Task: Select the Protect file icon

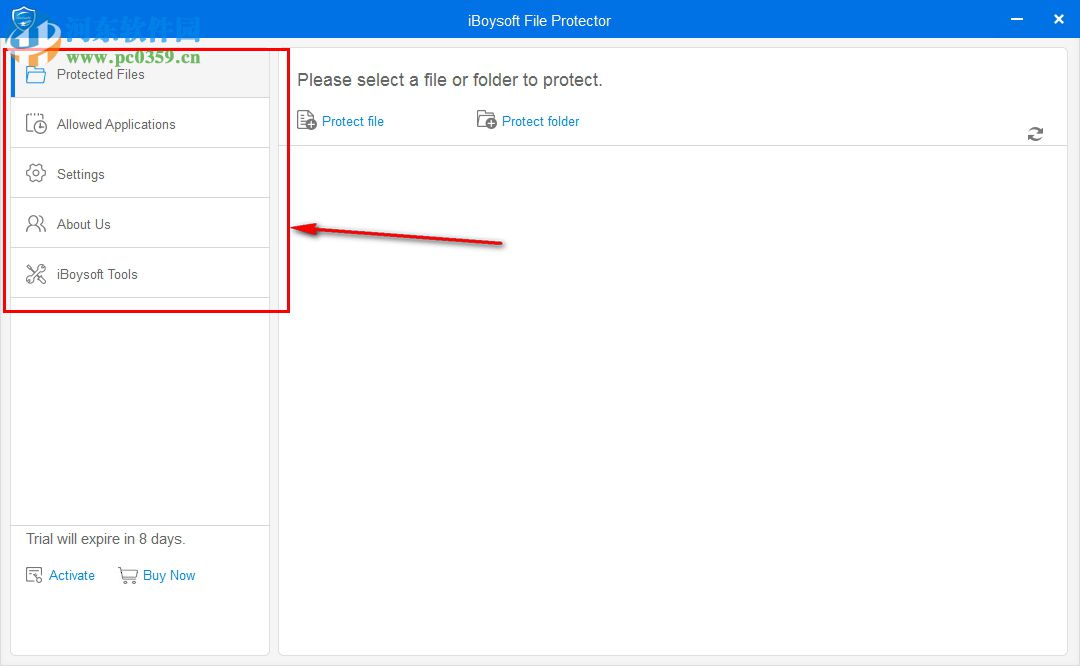Action: coord(304,120)
